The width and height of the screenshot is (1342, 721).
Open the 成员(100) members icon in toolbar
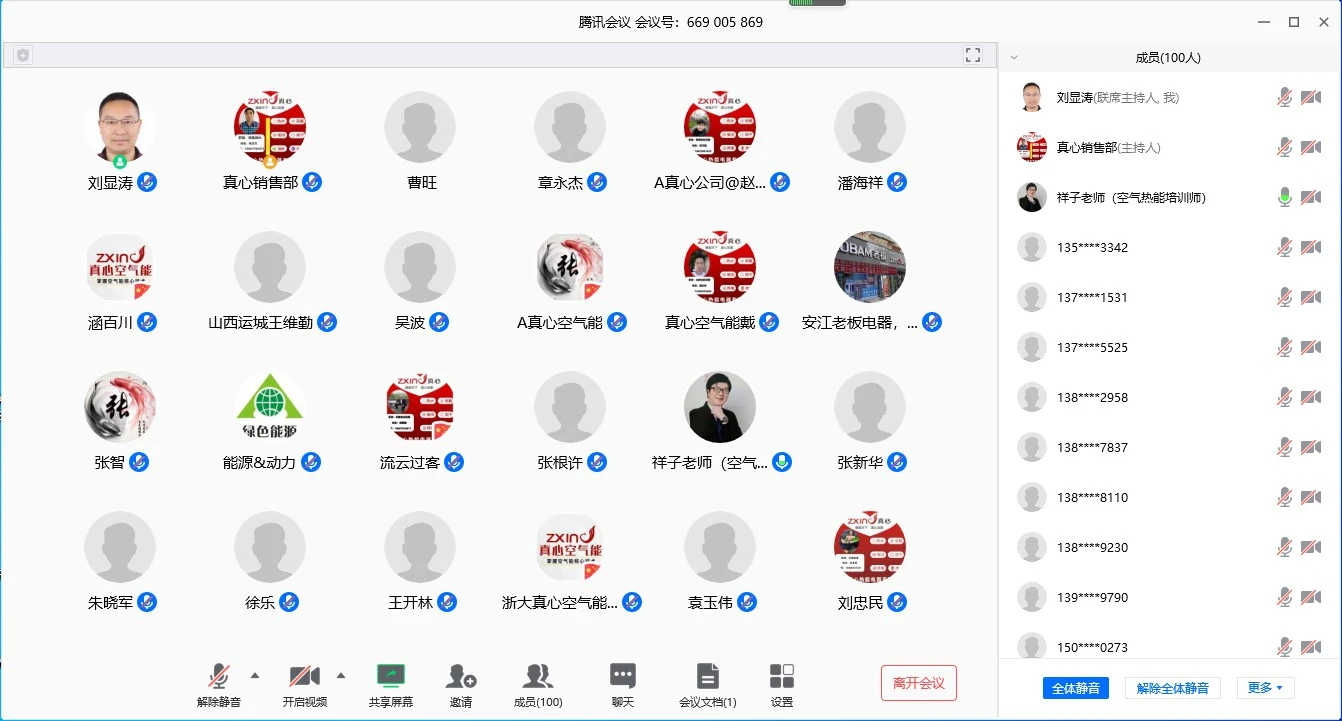538,677
